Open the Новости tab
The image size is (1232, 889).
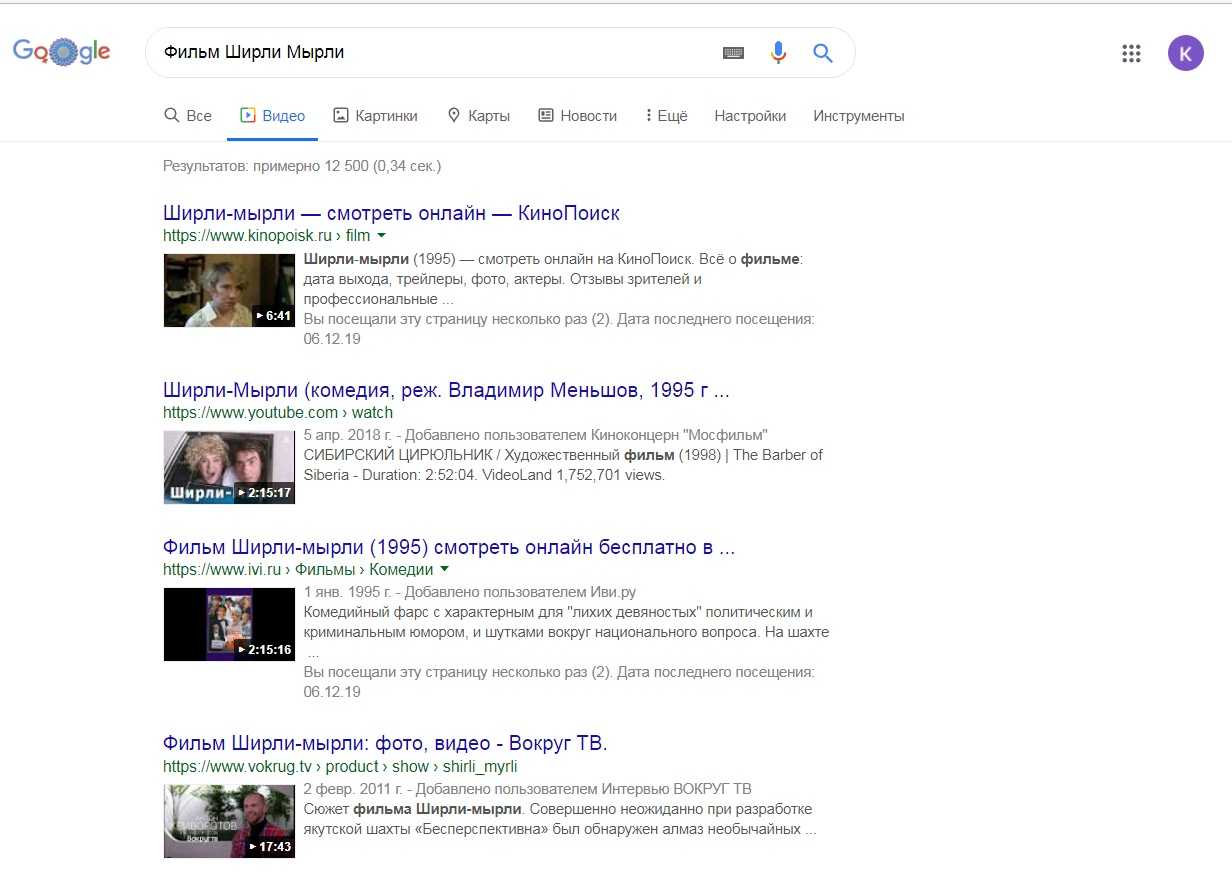click(x=577, y=116)
